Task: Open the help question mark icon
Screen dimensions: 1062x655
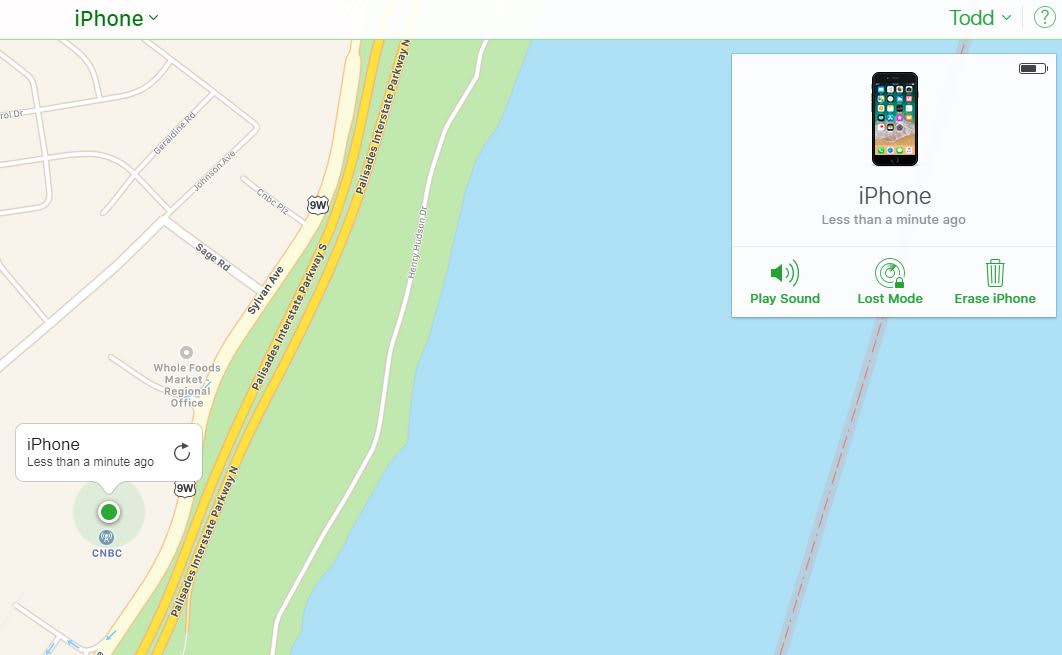Action: (1044, 18)
